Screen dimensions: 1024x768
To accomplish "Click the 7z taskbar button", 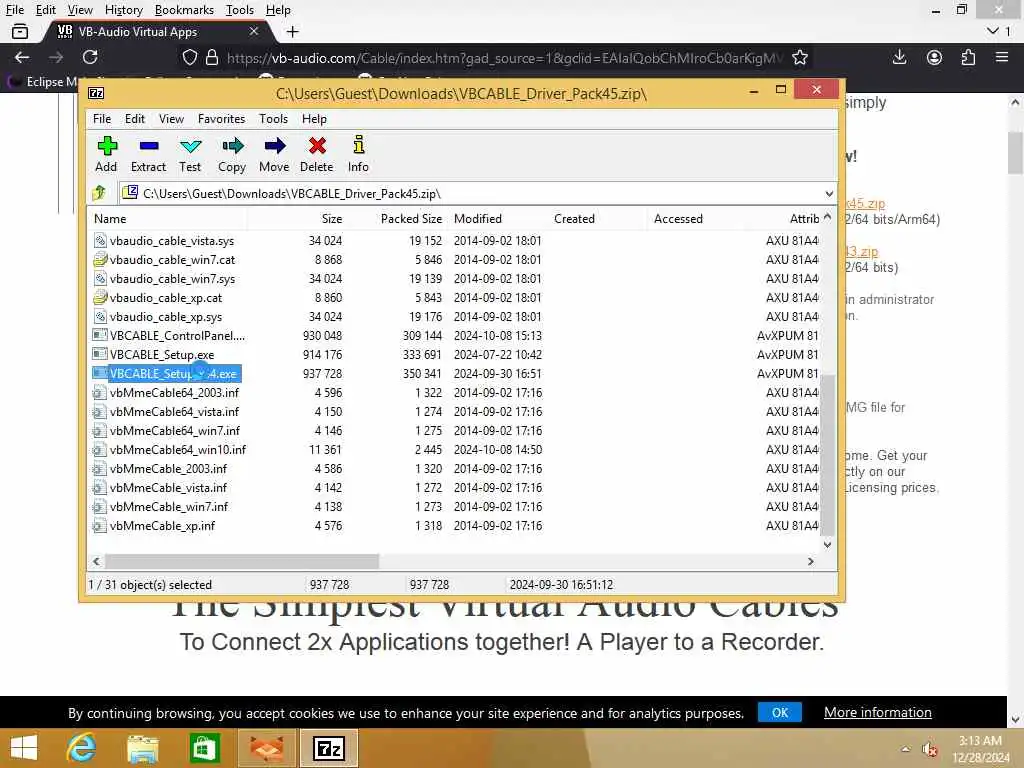I will coord(329,748).
